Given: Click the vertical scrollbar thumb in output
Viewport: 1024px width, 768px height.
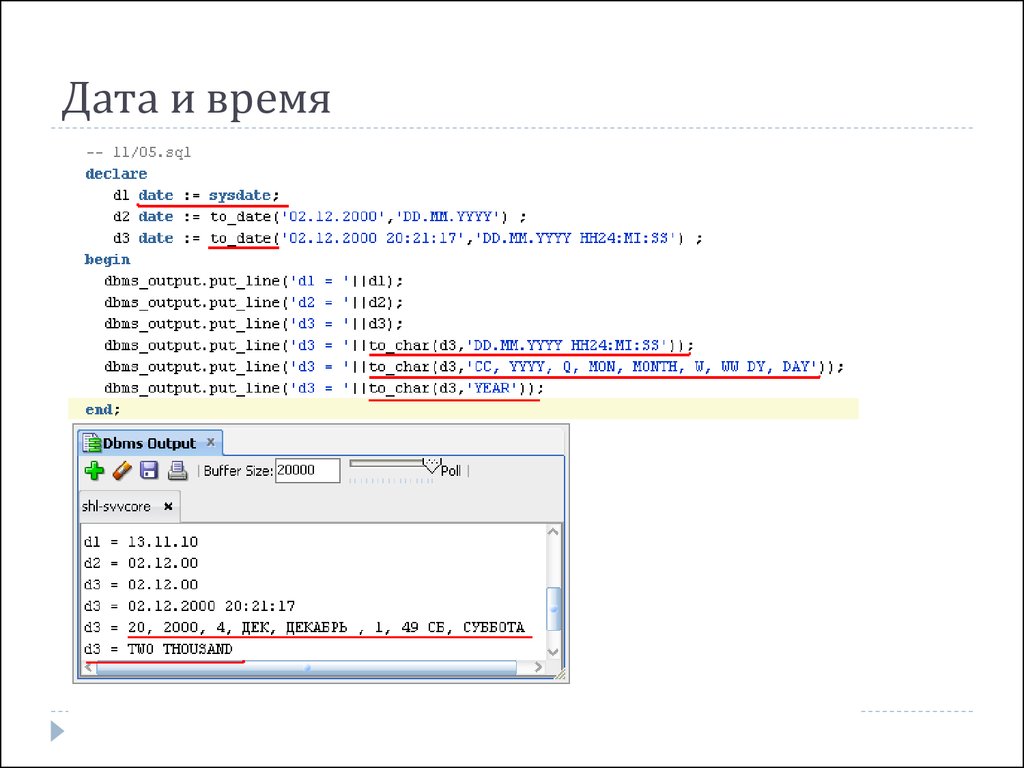Looking at the screenshot, I should [x=553, y=609].
